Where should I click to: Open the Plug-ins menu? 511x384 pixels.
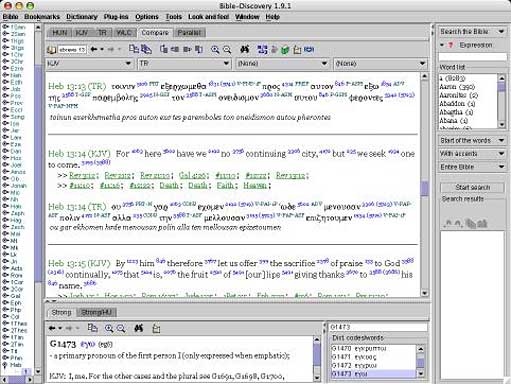click(x=116, y=17)
